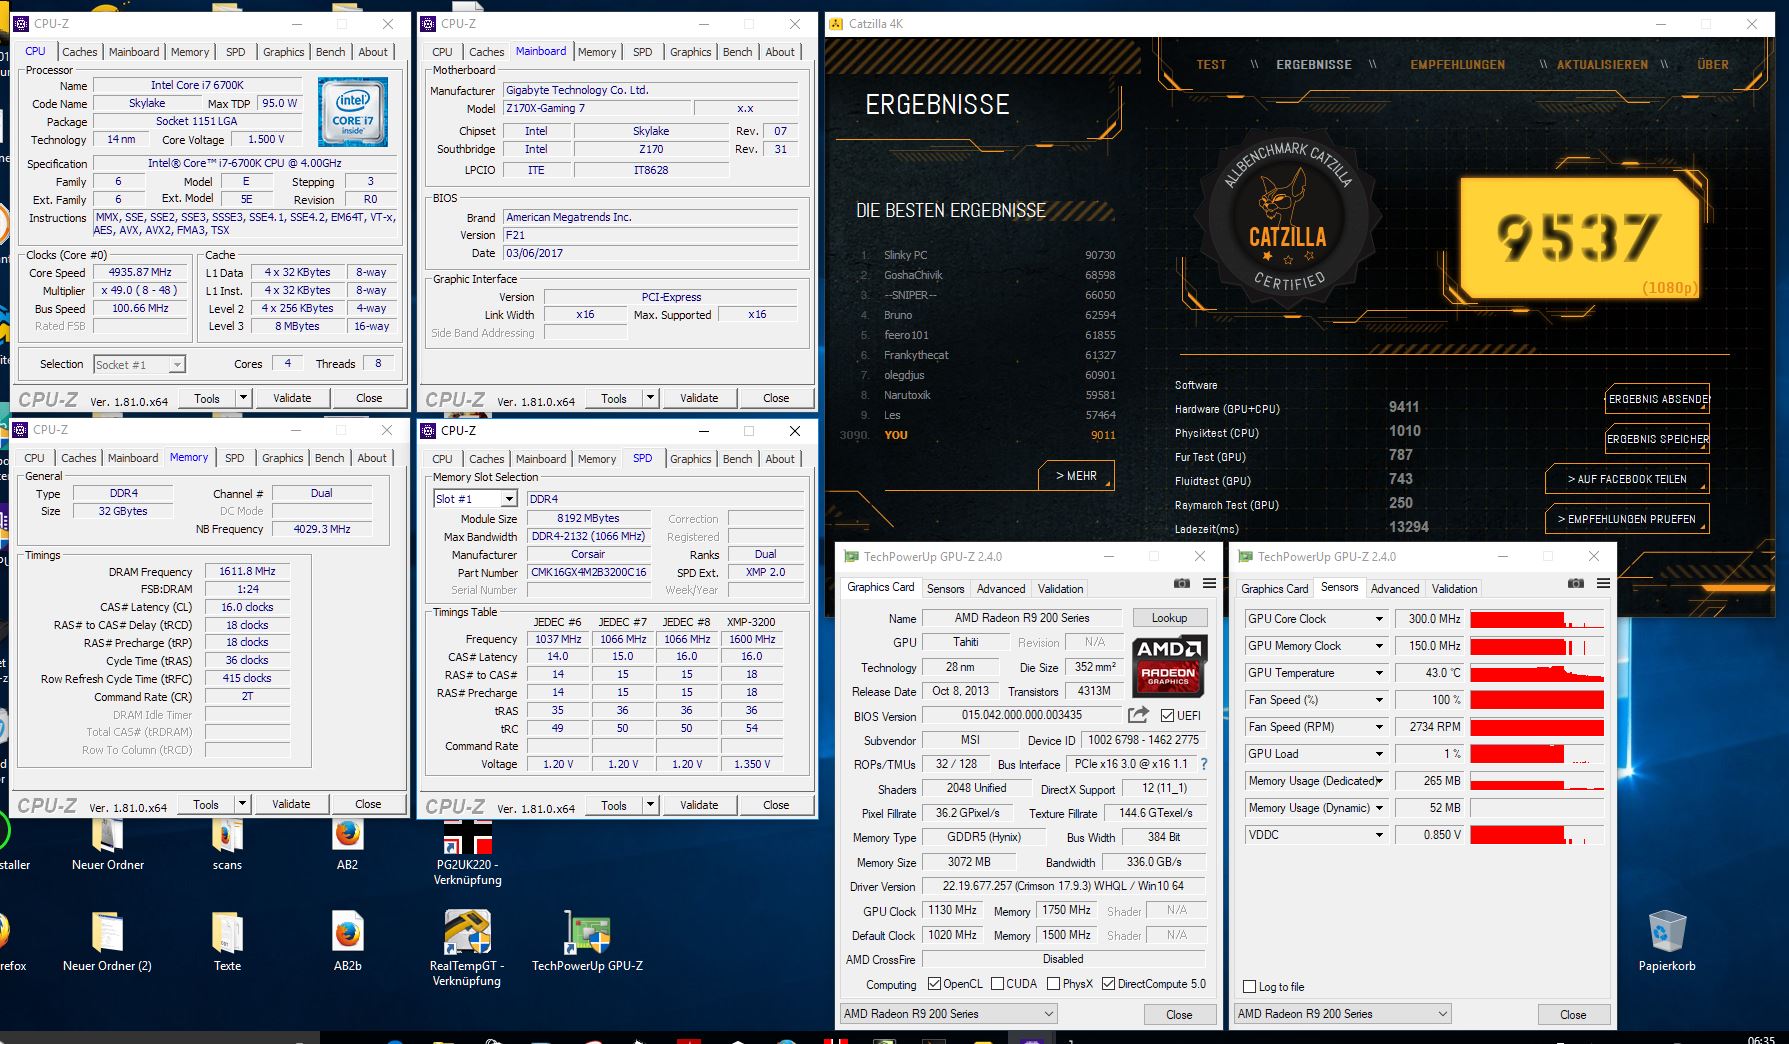Click the Intel Core i7 logo in CPU-Z

pos(352,112)
